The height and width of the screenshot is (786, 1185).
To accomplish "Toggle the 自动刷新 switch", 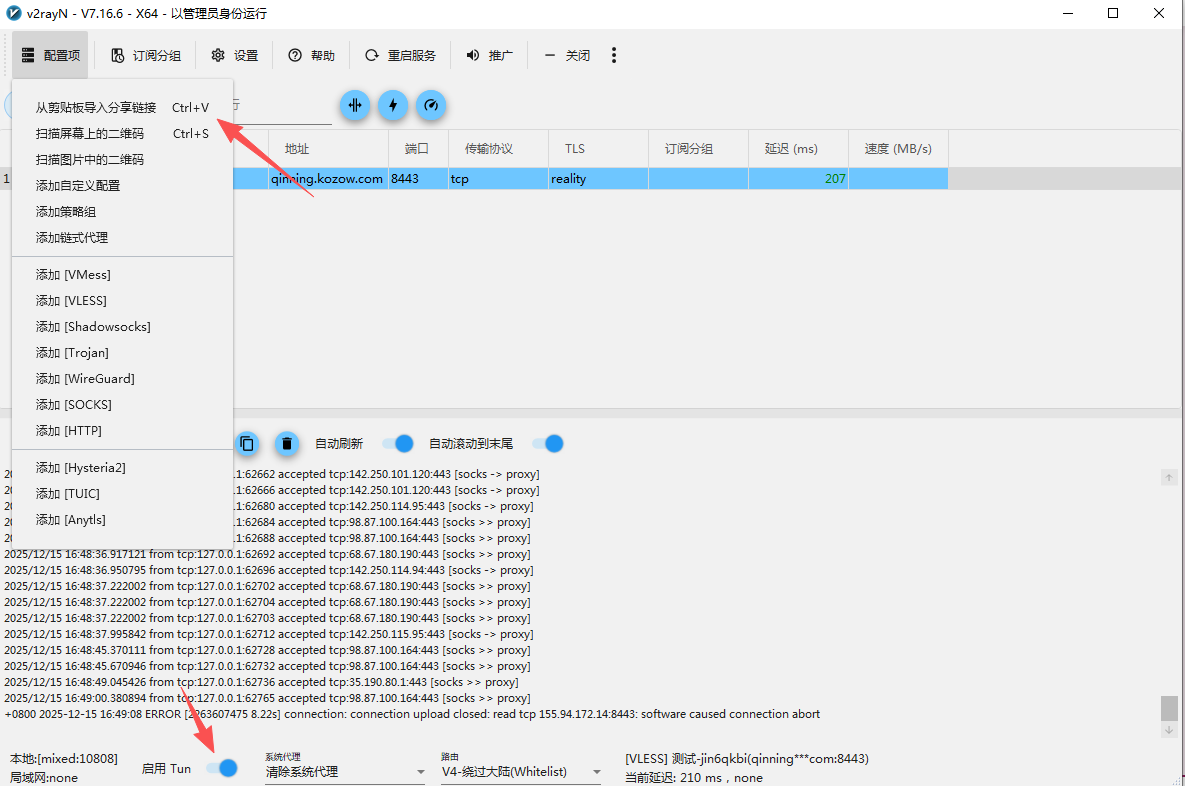I will pyautogui.click(x=398, y=443).
